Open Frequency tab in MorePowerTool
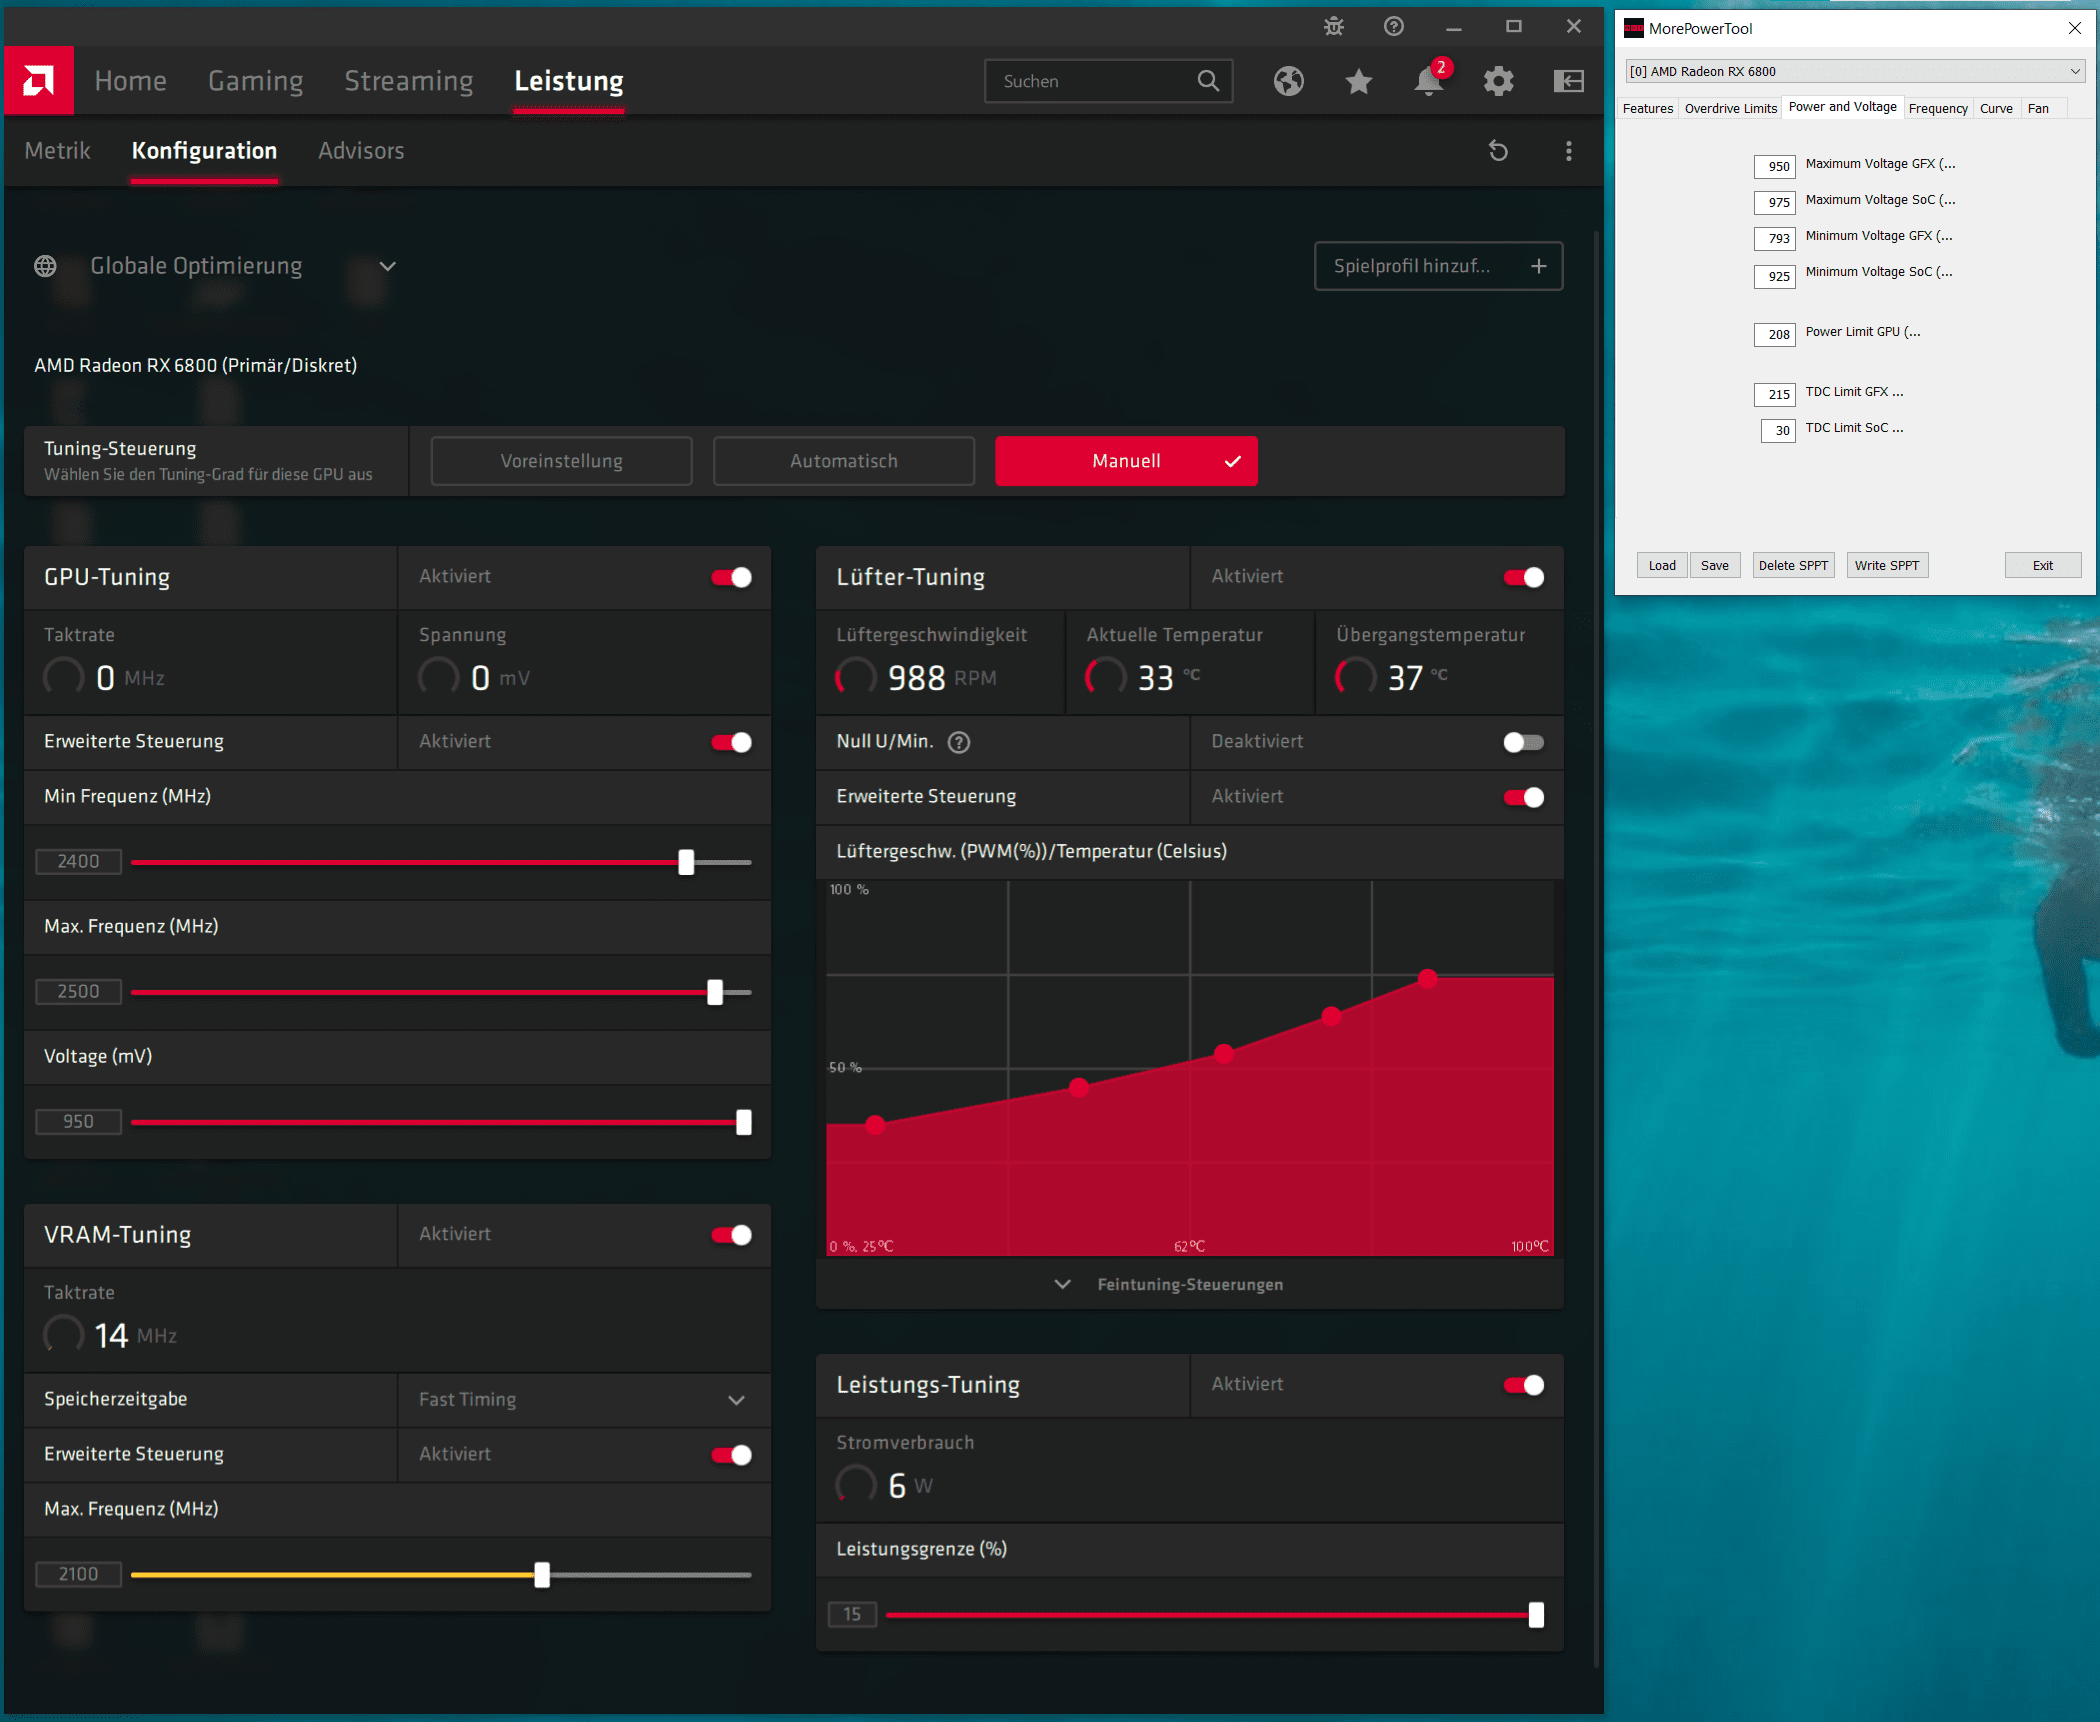2100x1722 pixels. click(1938, 108)
